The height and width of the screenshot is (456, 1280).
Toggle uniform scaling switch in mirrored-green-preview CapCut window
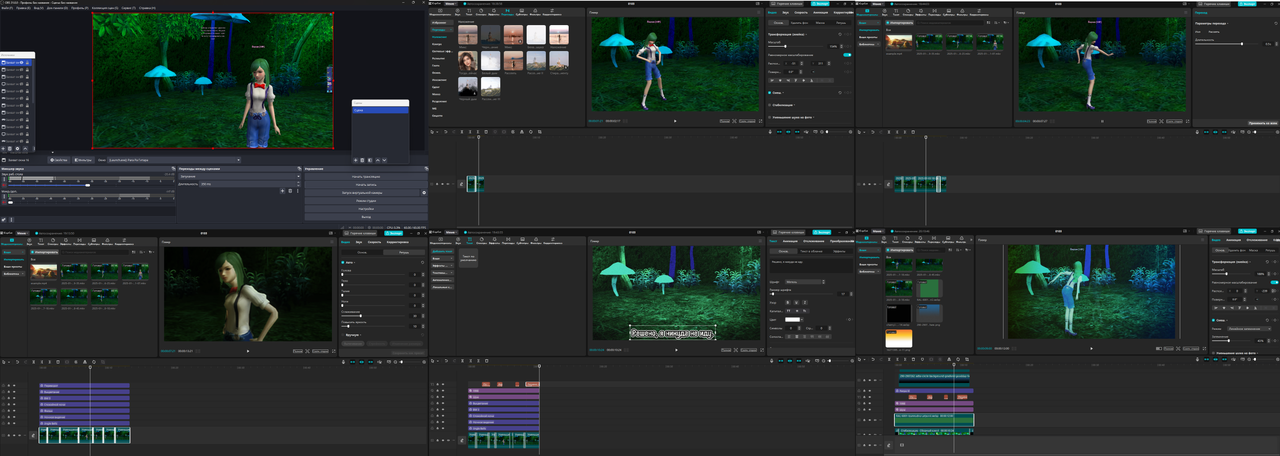click(x=1274, y=282)
